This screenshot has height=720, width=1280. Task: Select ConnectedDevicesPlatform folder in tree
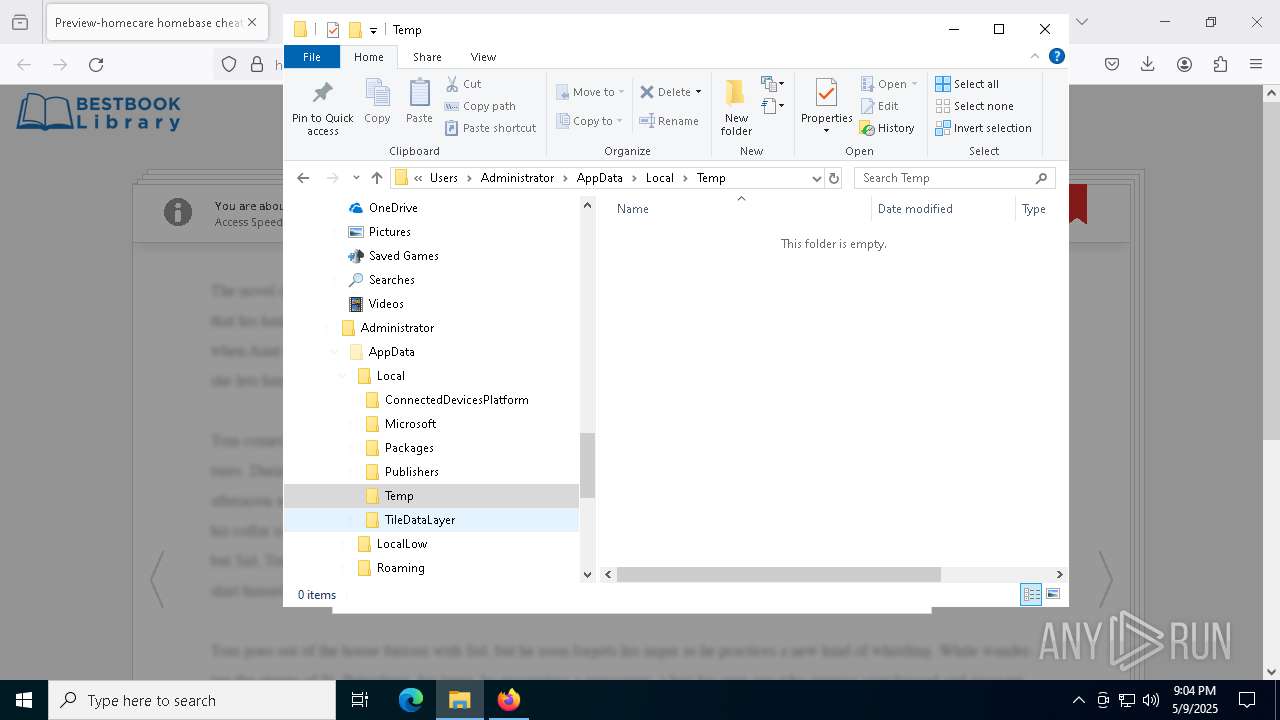click(456, 400)
